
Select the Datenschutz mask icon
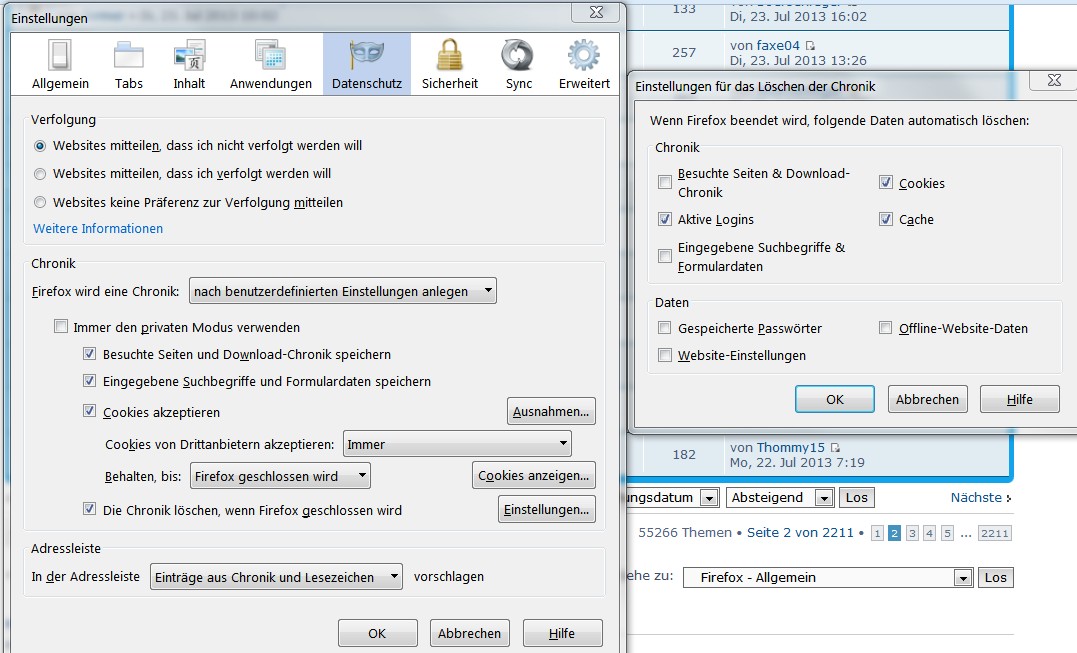(367, 65)
